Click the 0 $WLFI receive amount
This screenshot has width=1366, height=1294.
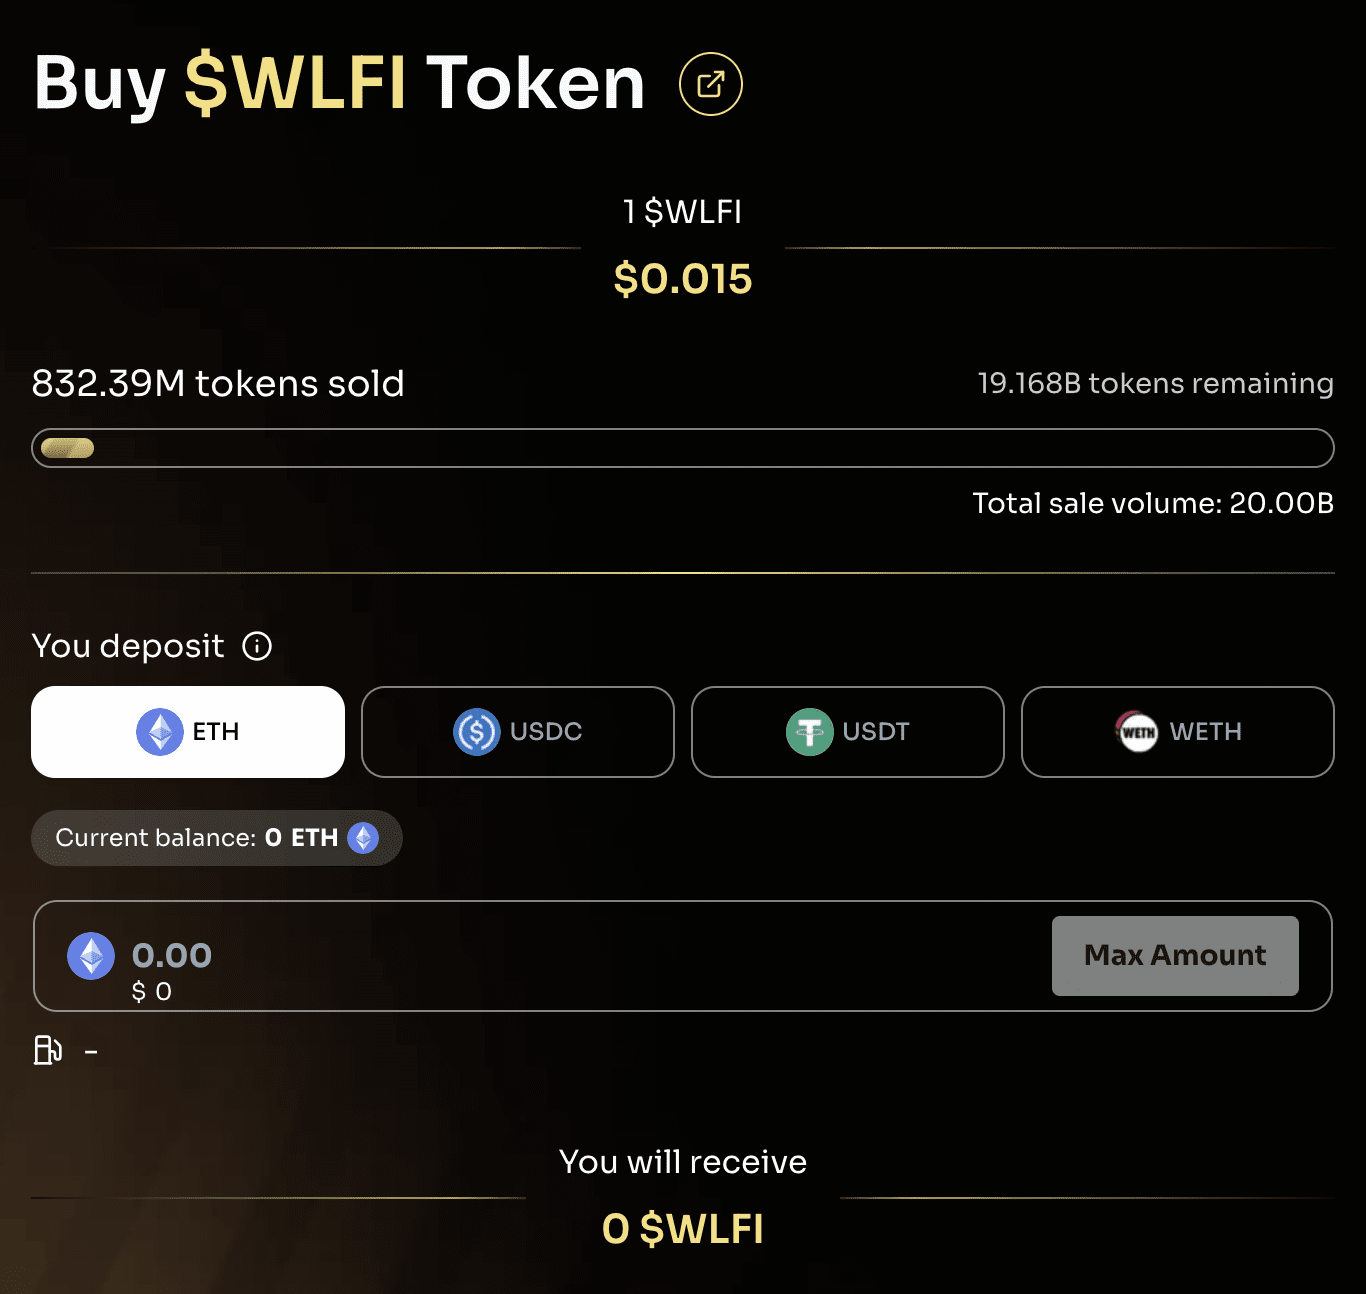pos(683,1228)
